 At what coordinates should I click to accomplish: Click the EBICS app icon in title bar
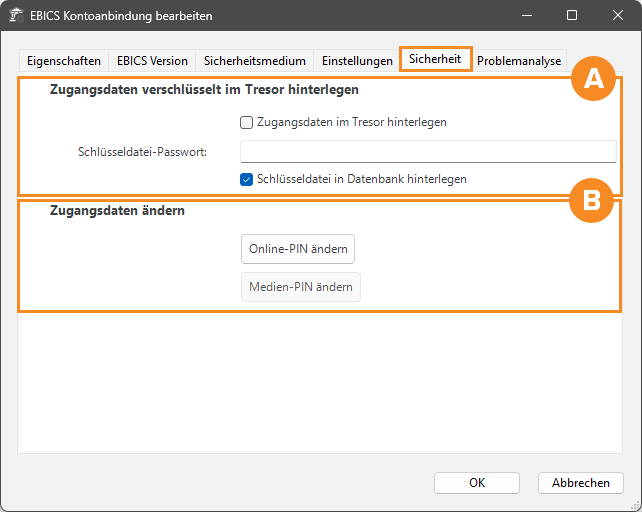[x=17, y=16]
